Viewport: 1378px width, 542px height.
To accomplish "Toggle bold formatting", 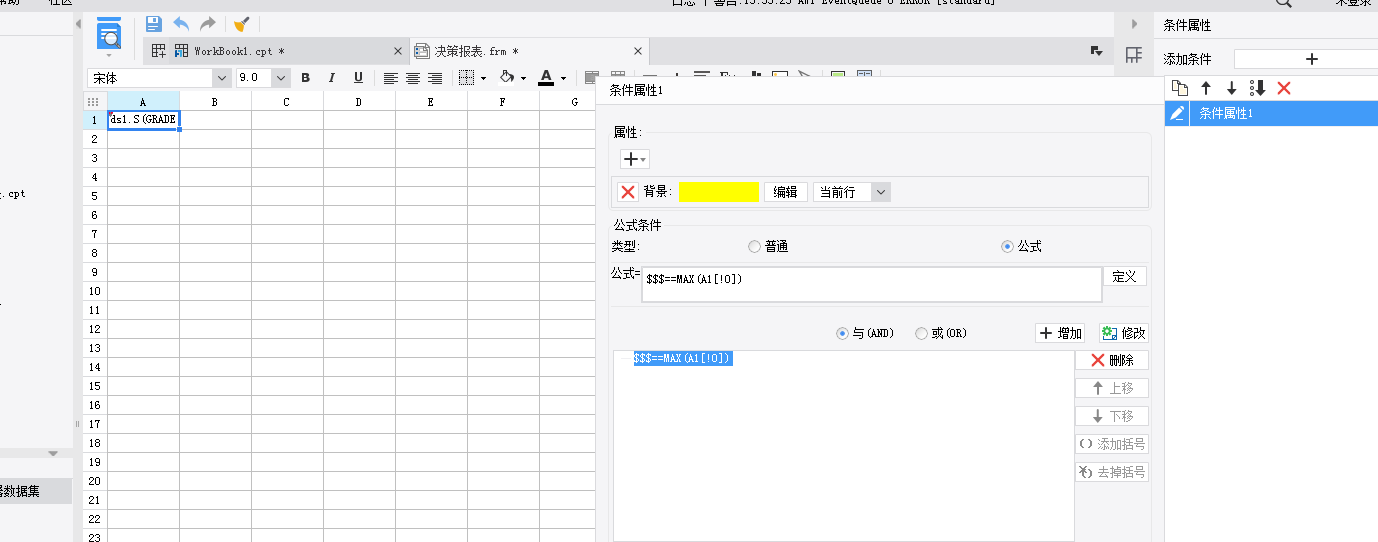I will point(306,78).
